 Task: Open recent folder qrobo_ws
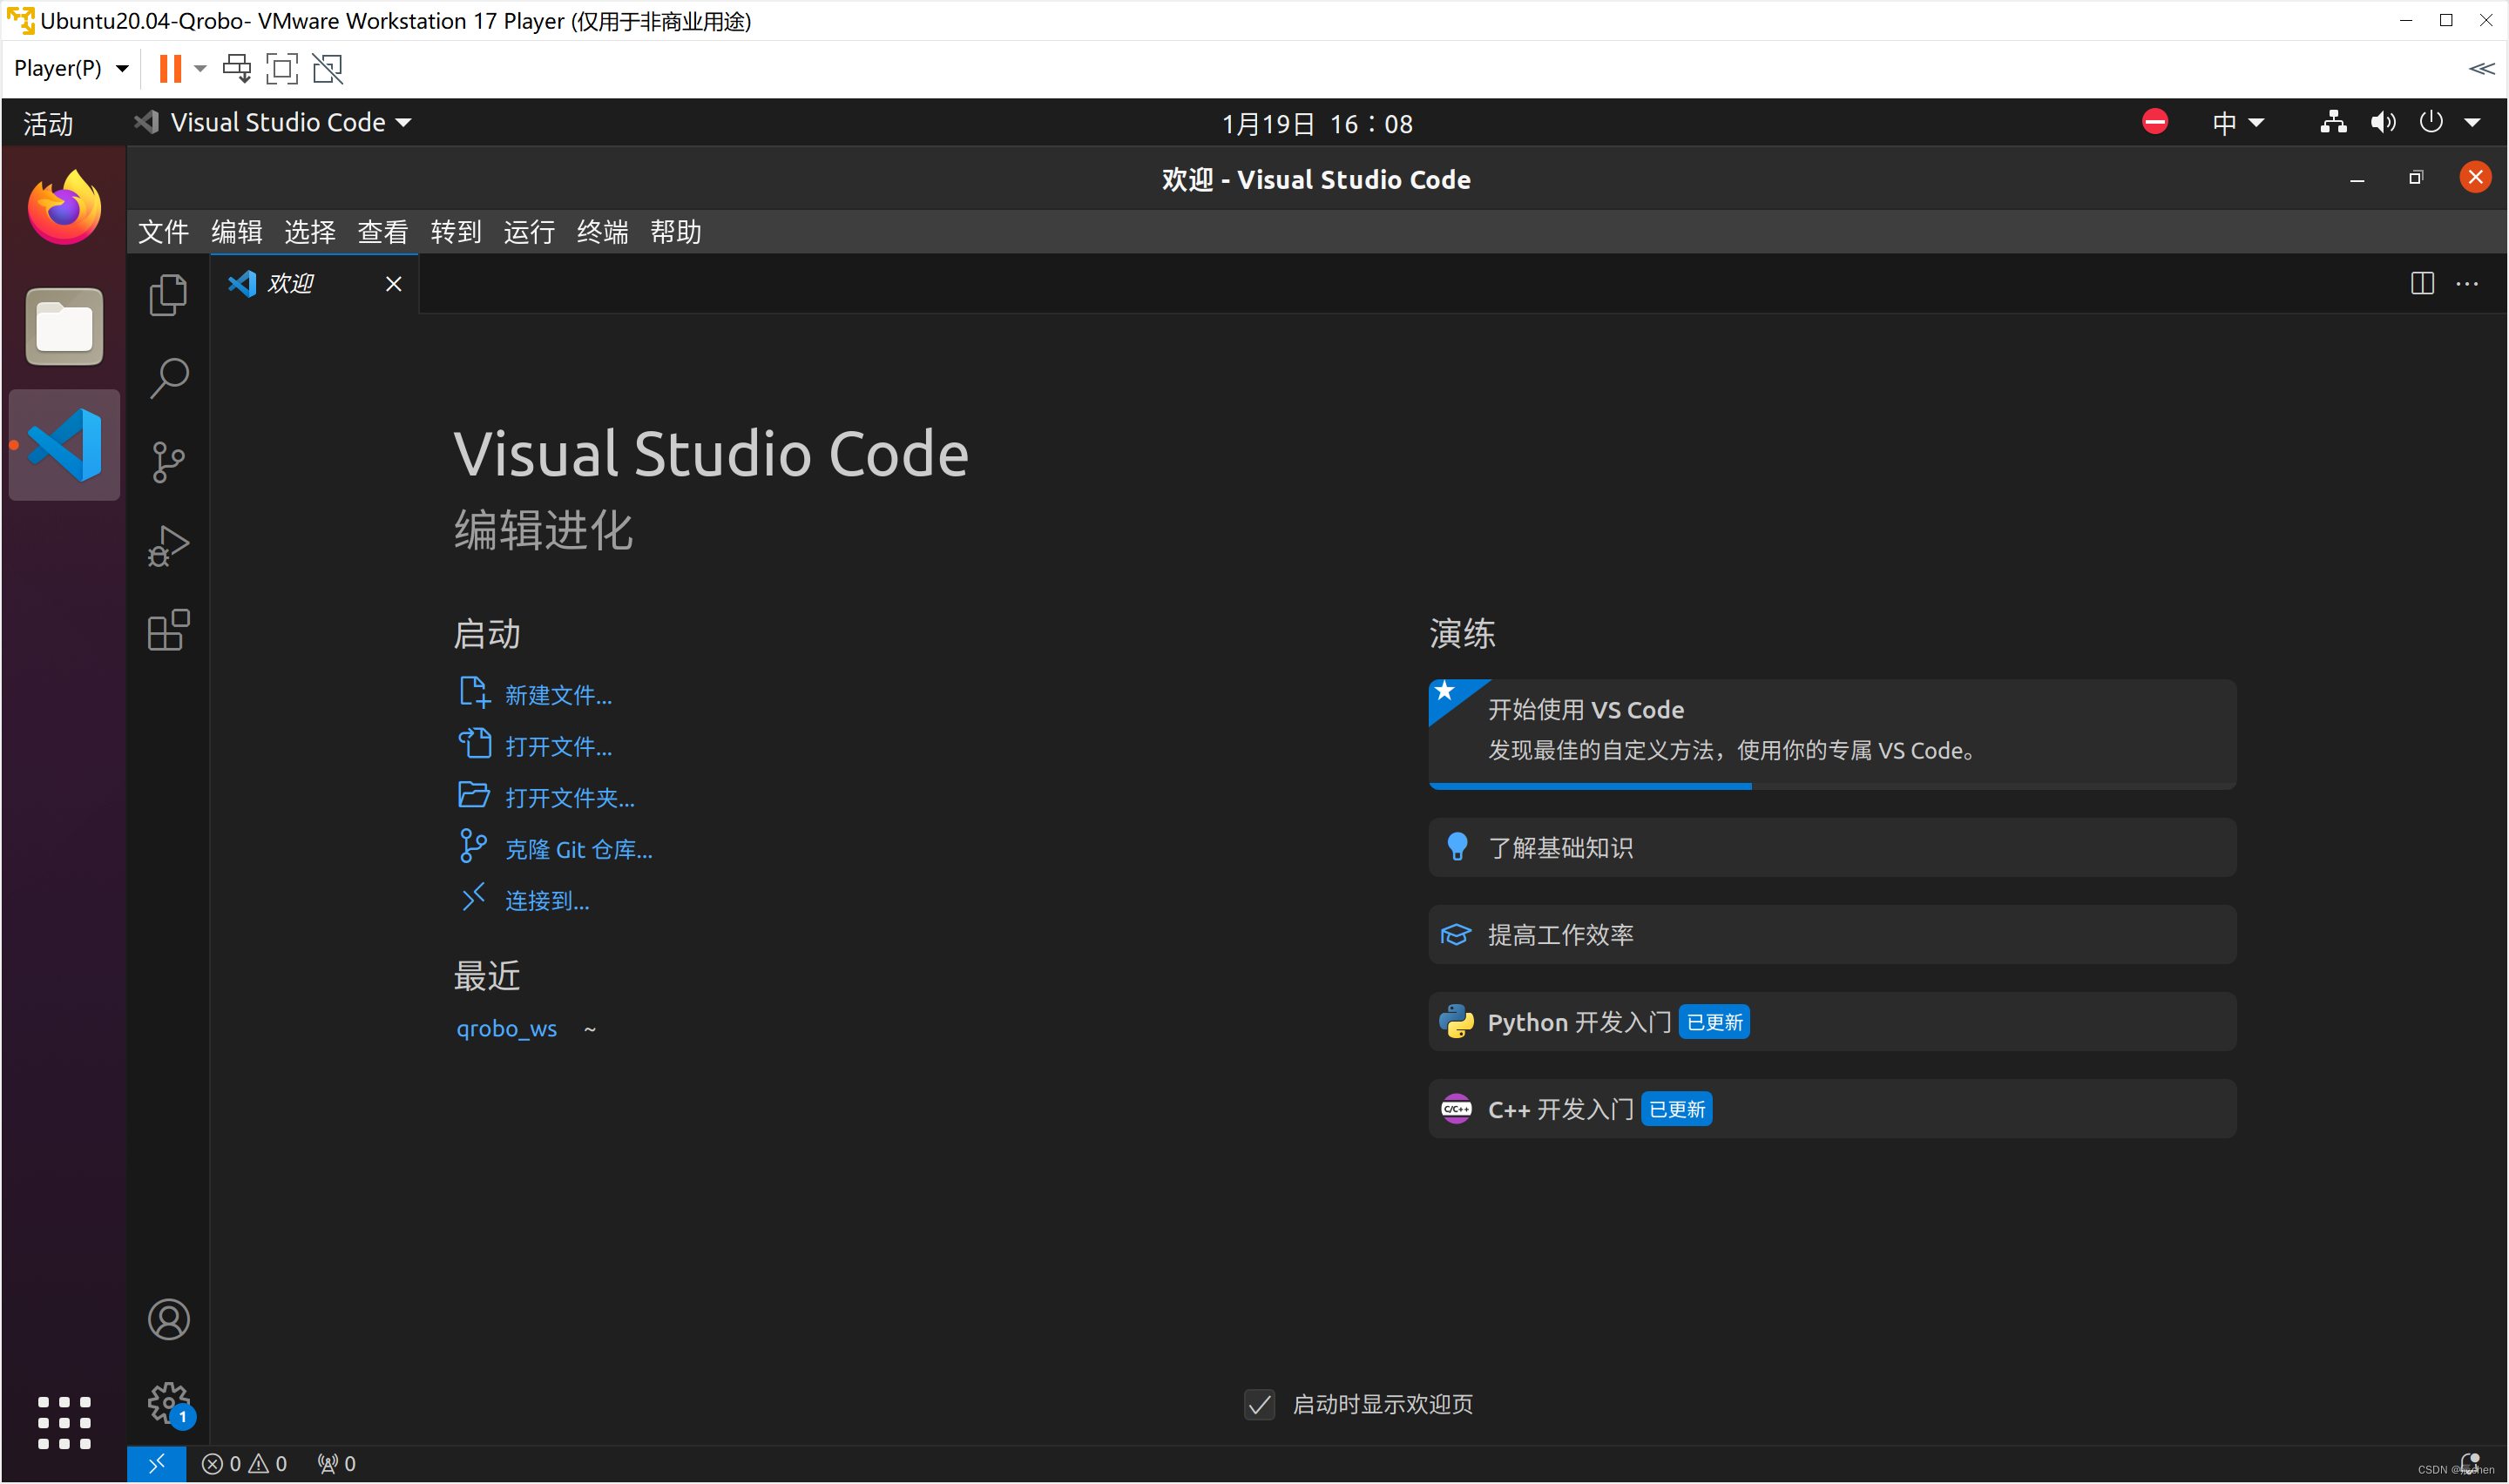pos(506,1028)
